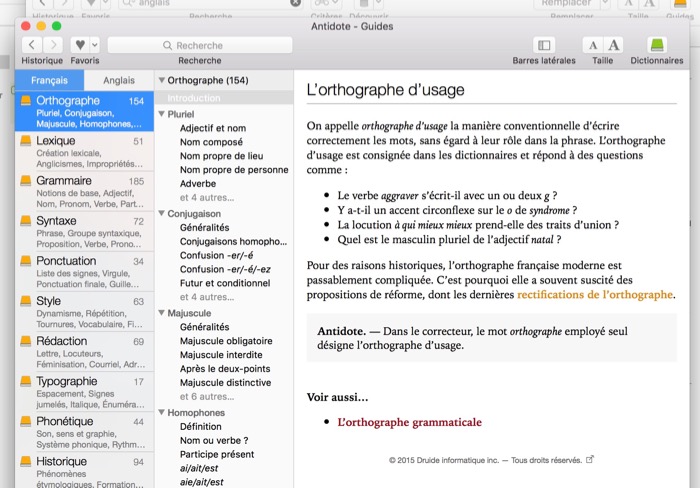Open the Dictionnaires green book icon
Screen dimensions: 700x488
click(657, 45)
